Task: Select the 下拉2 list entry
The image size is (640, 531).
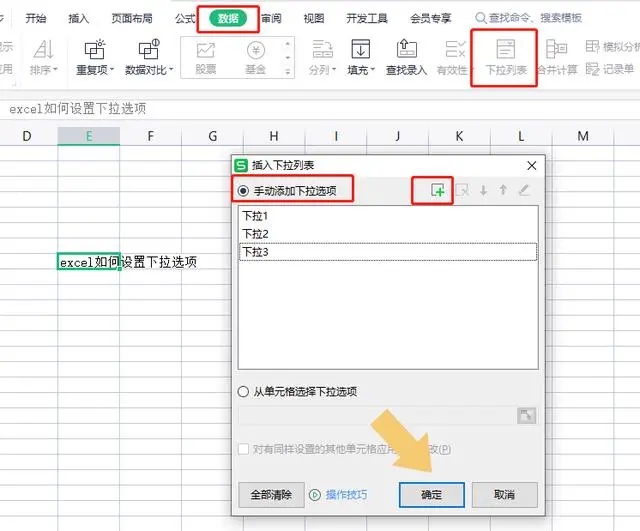Action: pyautogui.click(x=388, y=234)
